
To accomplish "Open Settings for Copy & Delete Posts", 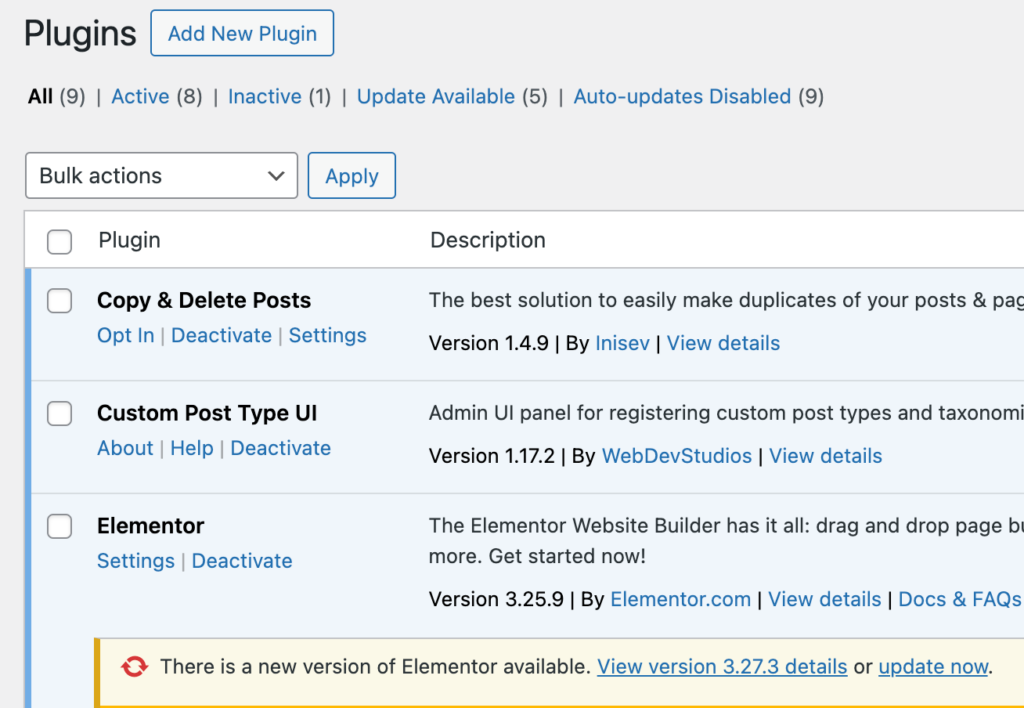I will tap(327, 336).
